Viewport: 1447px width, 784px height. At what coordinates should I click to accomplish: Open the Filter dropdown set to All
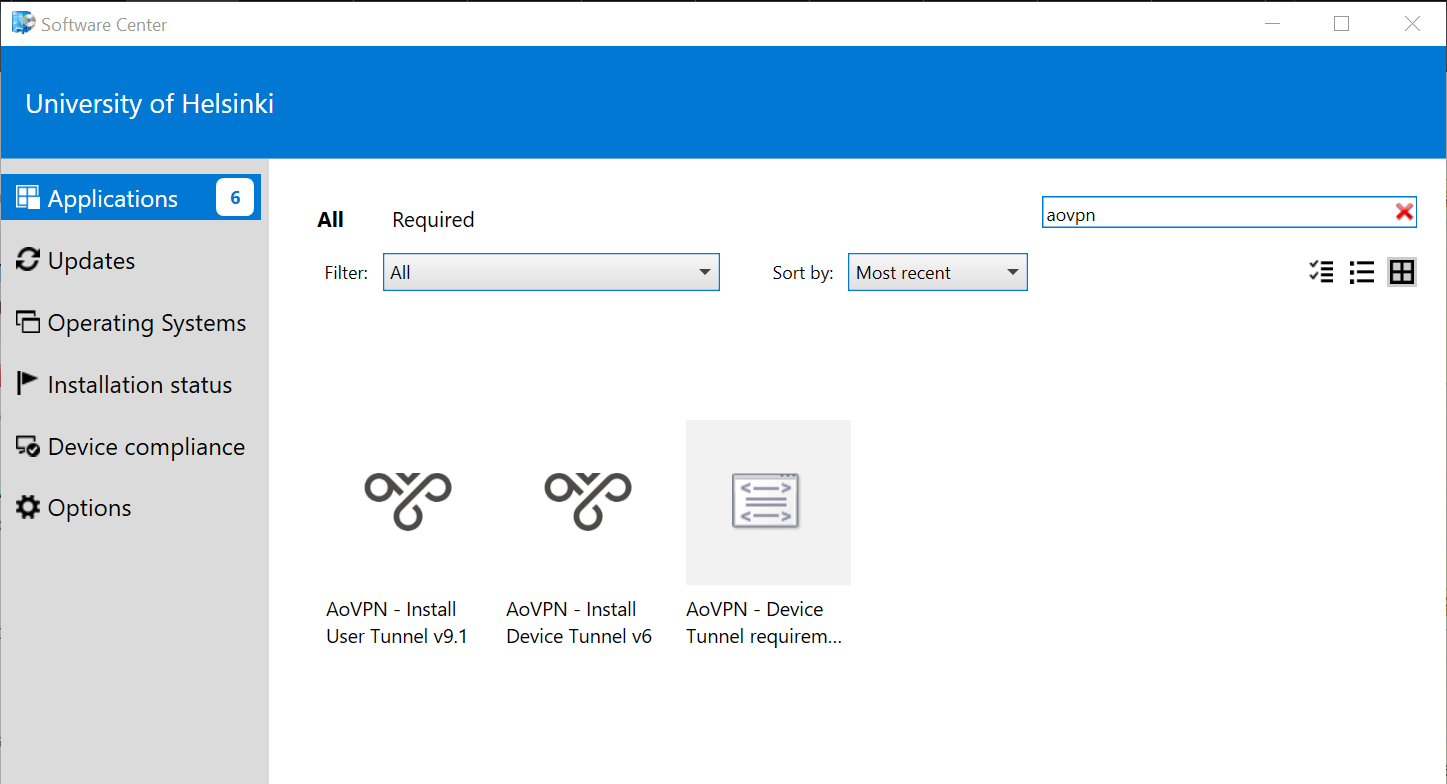tap(551, 272)
